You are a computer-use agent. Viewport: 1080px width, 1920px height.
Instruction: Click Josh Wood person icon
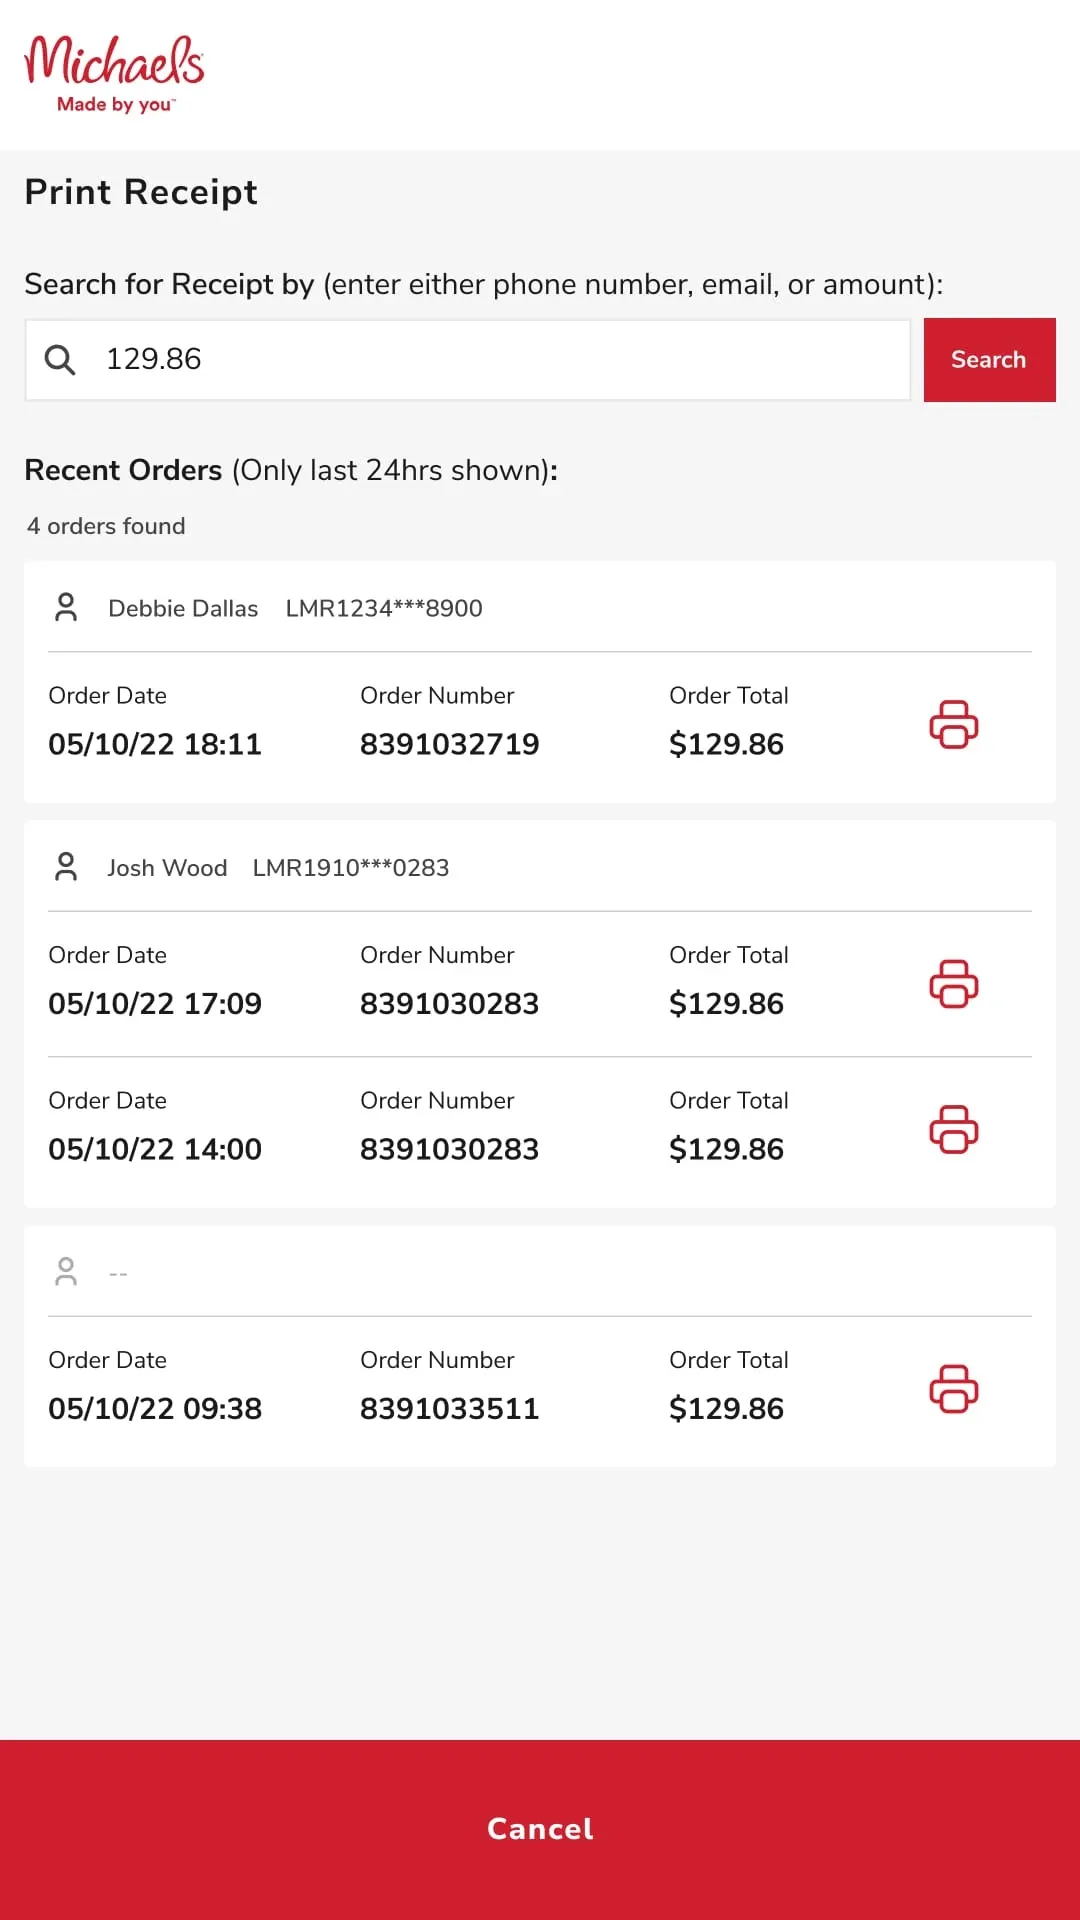coord(66,867)
